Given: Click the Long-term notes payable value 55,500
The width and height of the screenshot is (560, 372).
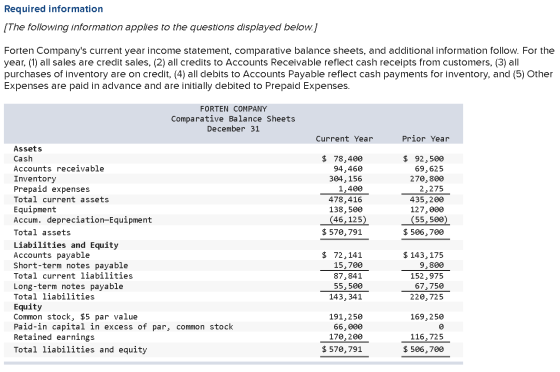Looking at the screenshot, I should pos(348,286).
